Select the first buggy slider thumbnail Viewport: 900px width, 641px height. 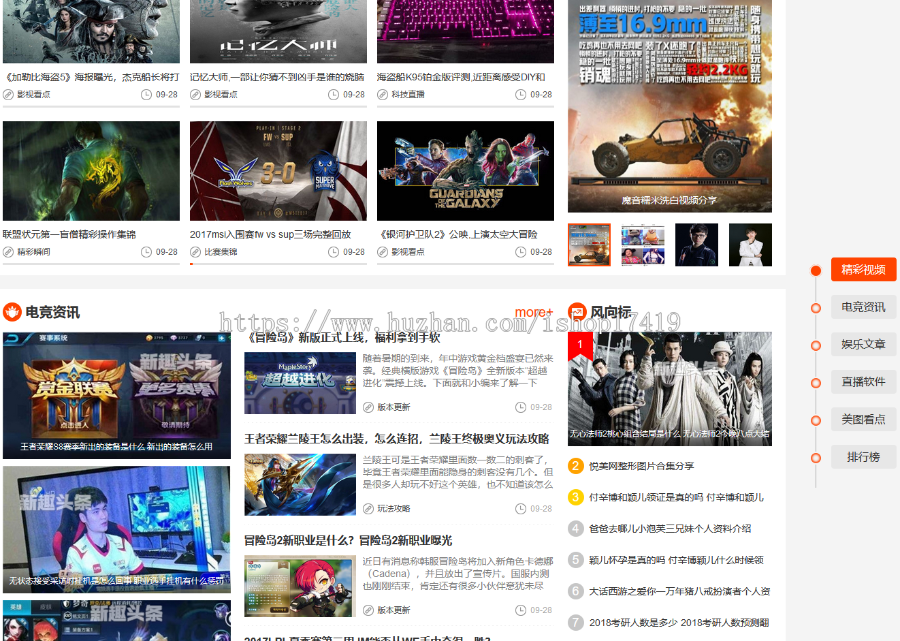pos(589,245)
